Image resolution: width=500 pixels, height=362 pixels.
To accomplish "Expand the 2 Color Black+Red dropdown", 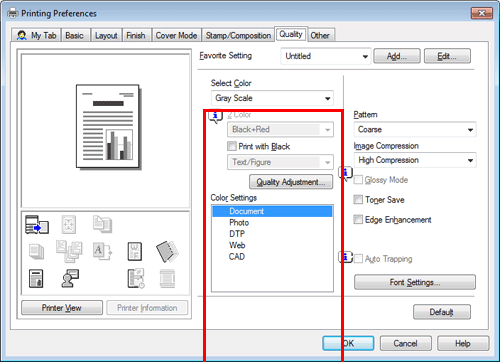I will pos(280,129).
